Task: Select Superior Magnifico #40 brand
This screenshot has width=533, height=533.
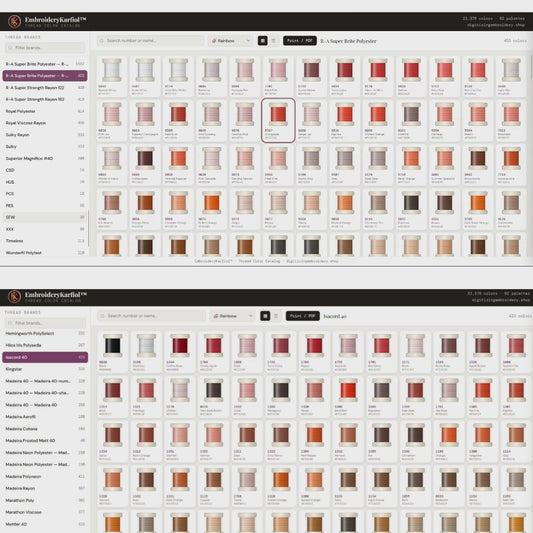Action: coord(45,158)
